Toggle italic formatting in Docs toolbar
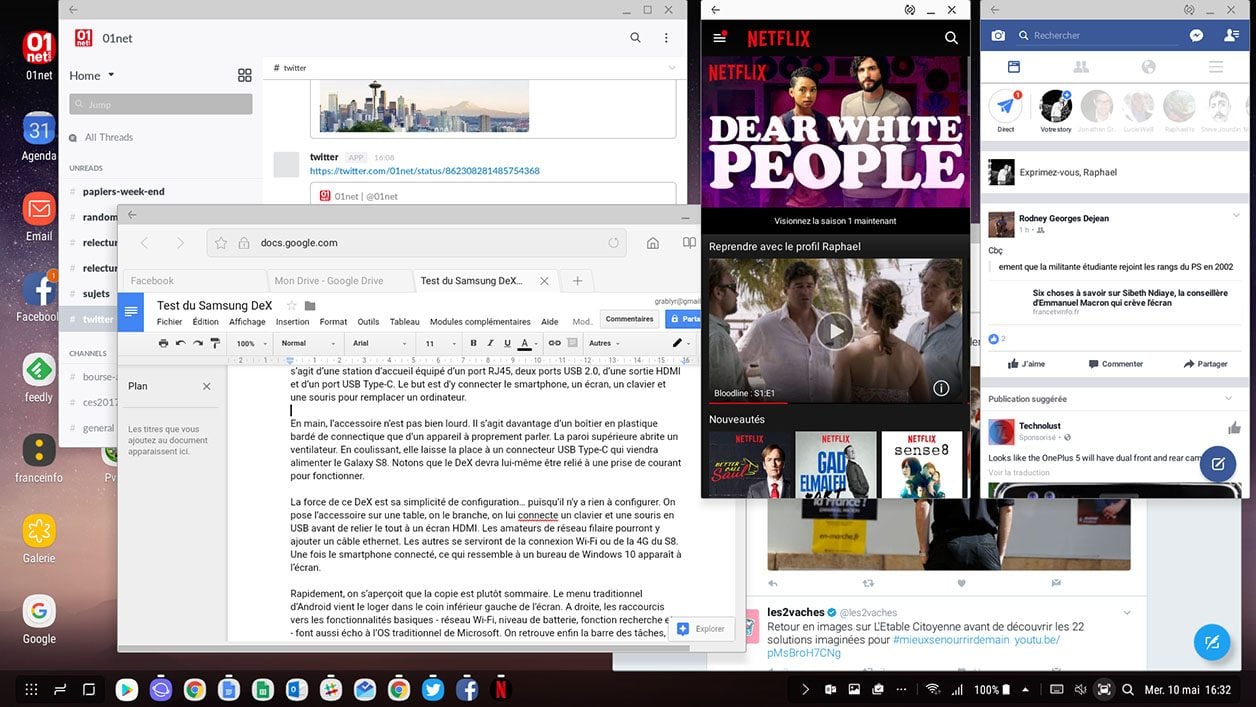The height and width of the screenshot is (707, 1256). click(490, 343)
